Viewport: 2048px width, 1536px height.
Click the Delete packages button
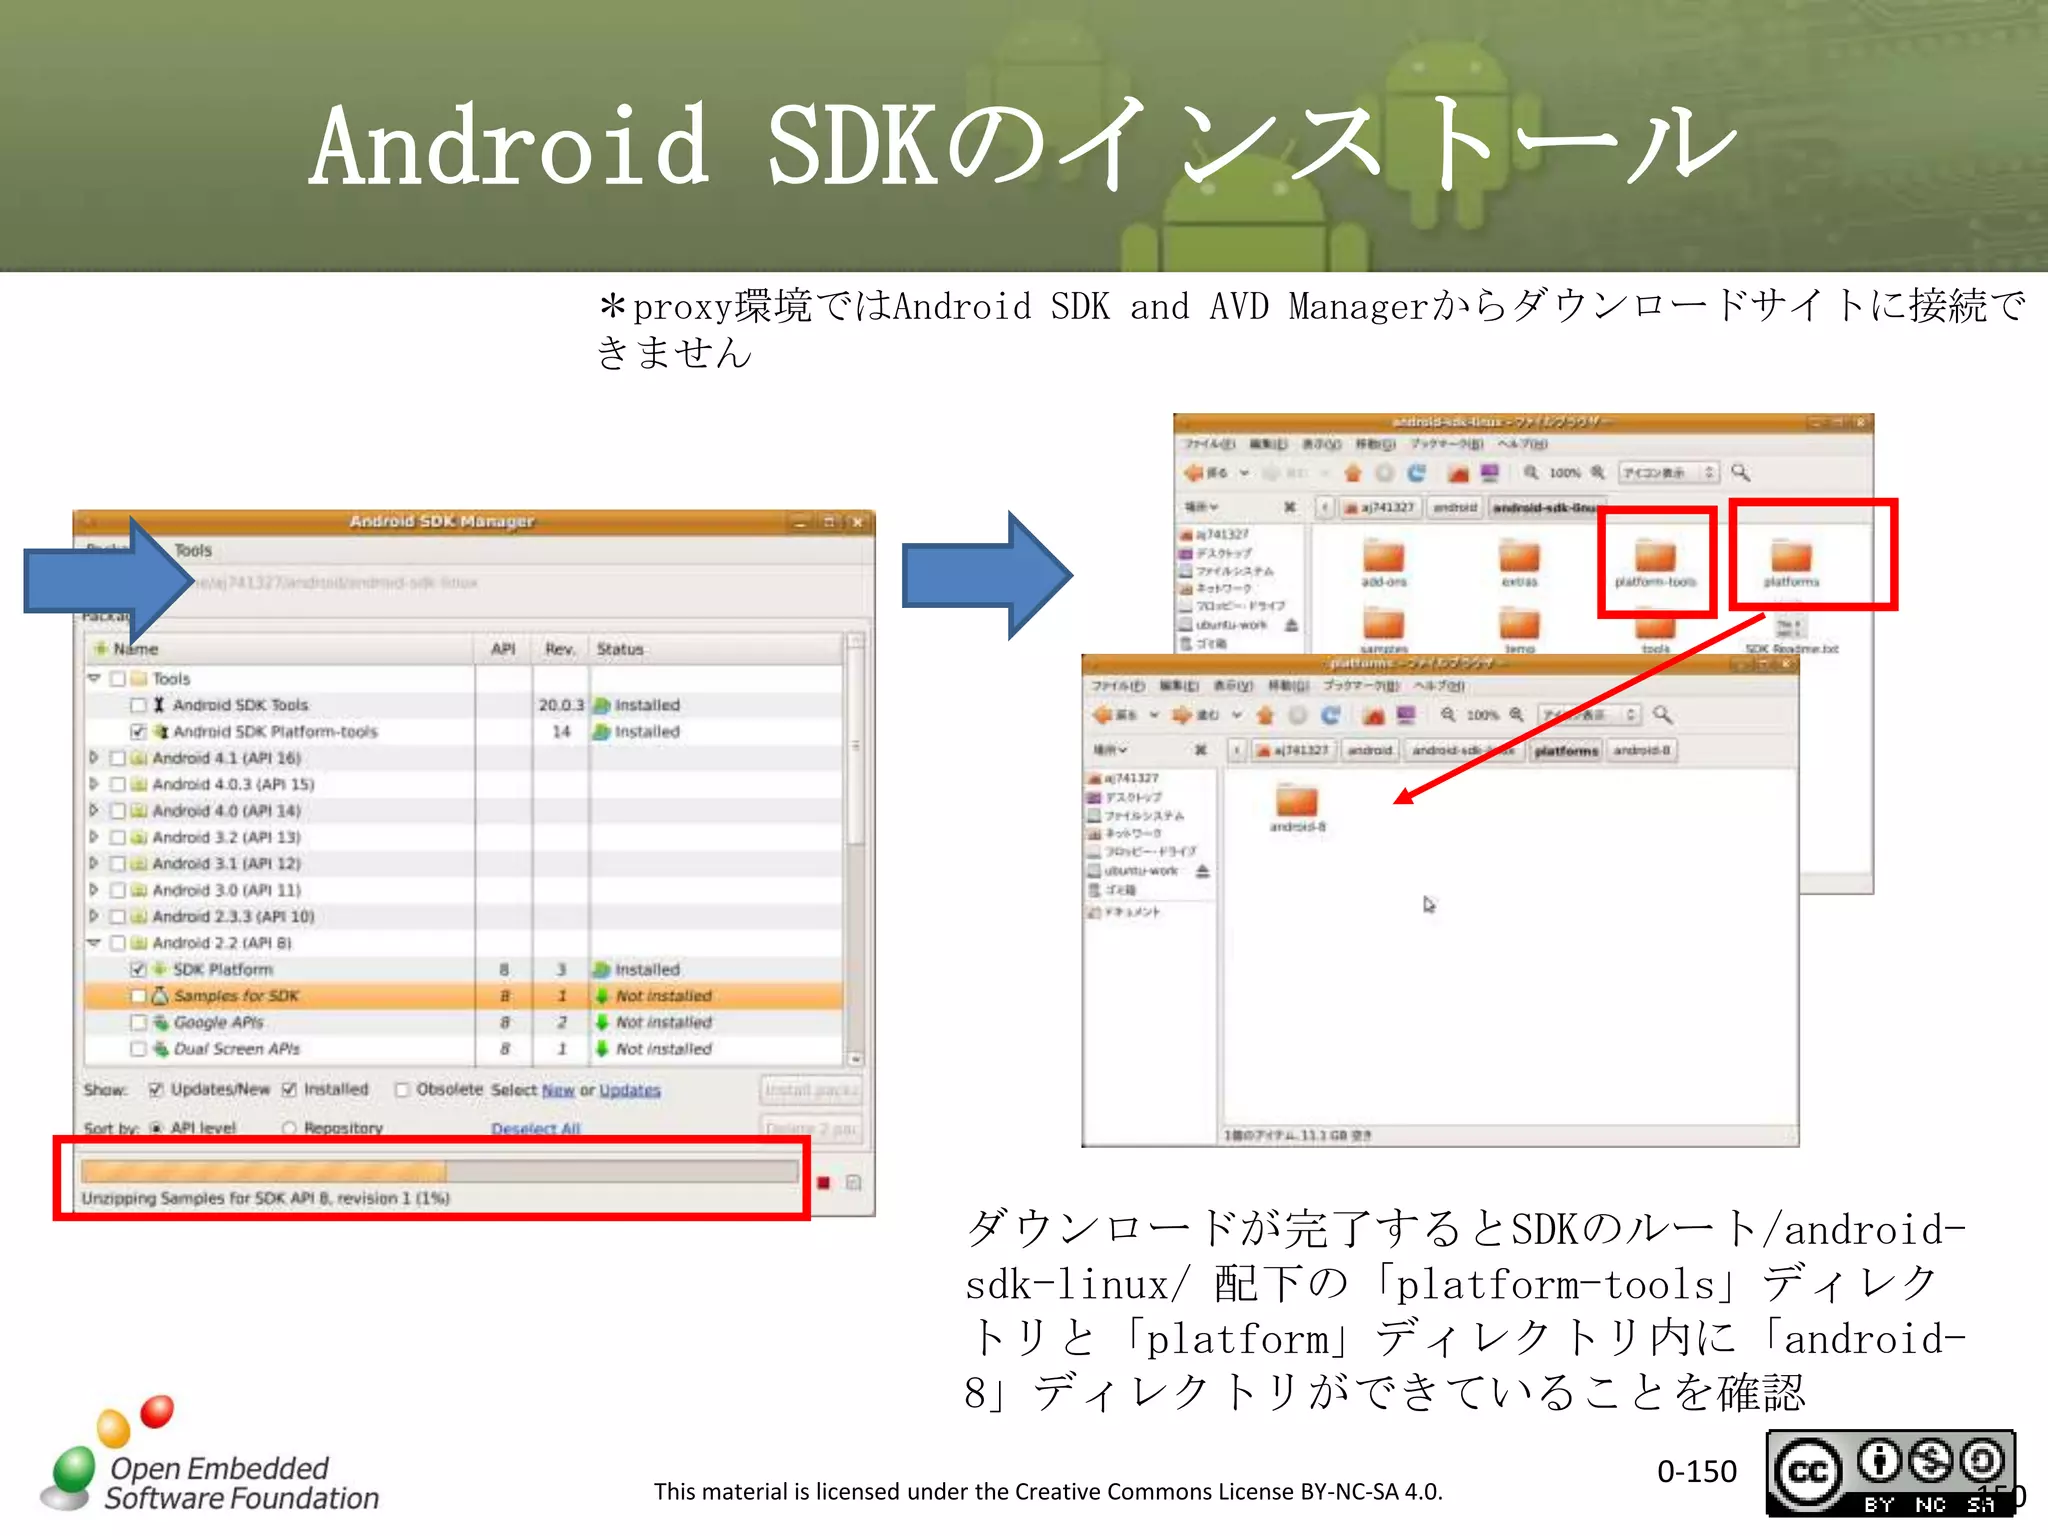(811, 1129)
